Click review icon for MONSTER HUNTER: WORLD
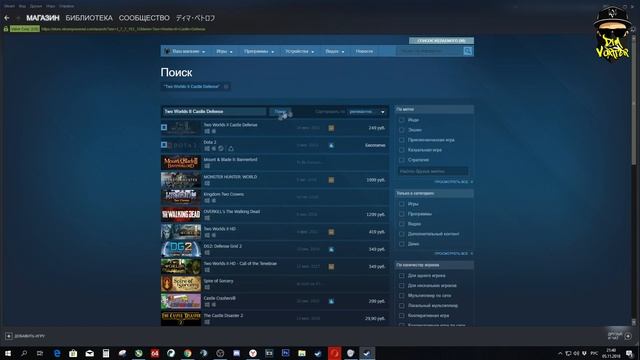 (x=331, y=180)
